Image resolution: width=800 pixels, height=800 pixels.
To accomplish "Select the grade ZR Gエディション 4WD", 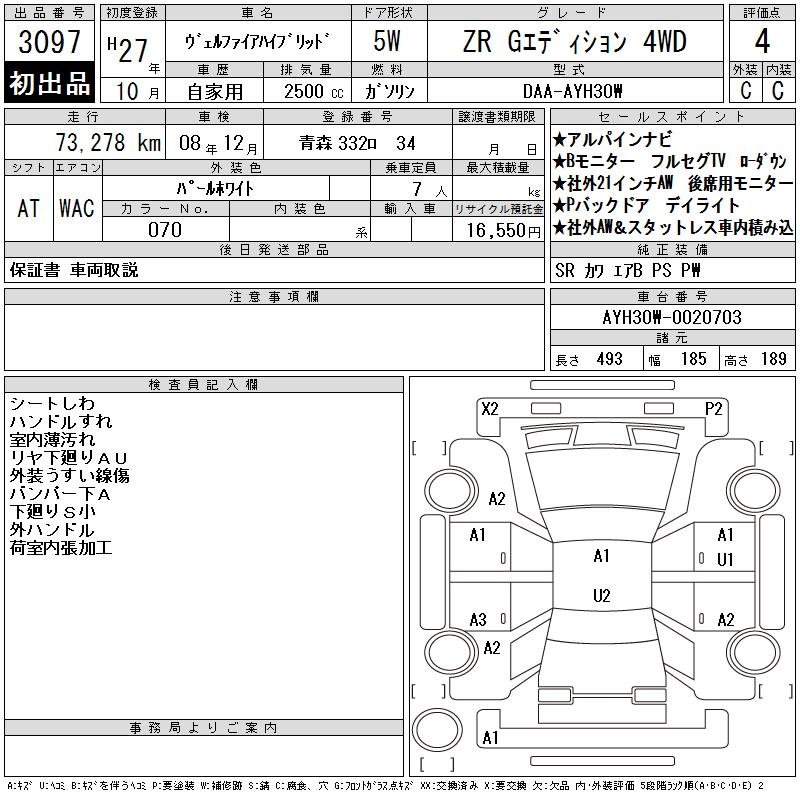I will (x=574, y=42).
